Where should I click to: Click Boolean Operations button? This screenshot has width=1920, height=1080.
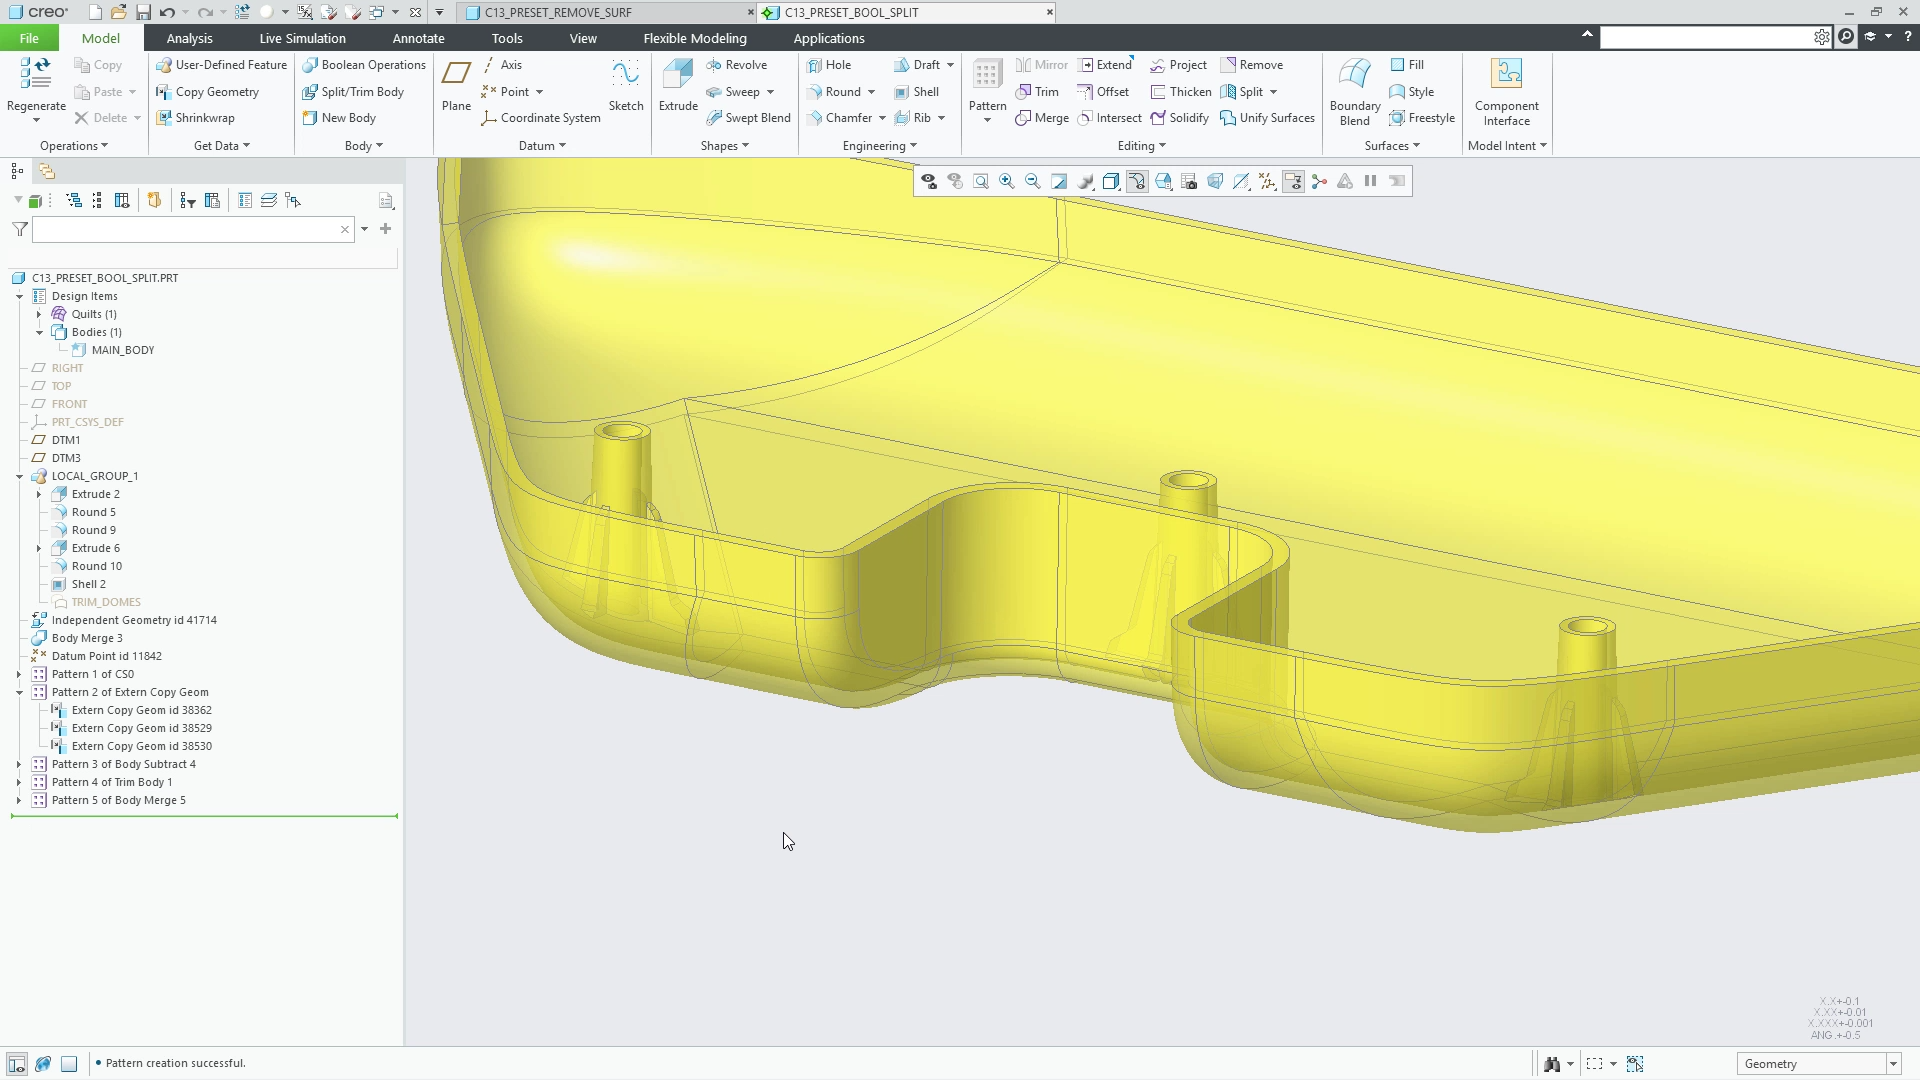coord(364,65)
